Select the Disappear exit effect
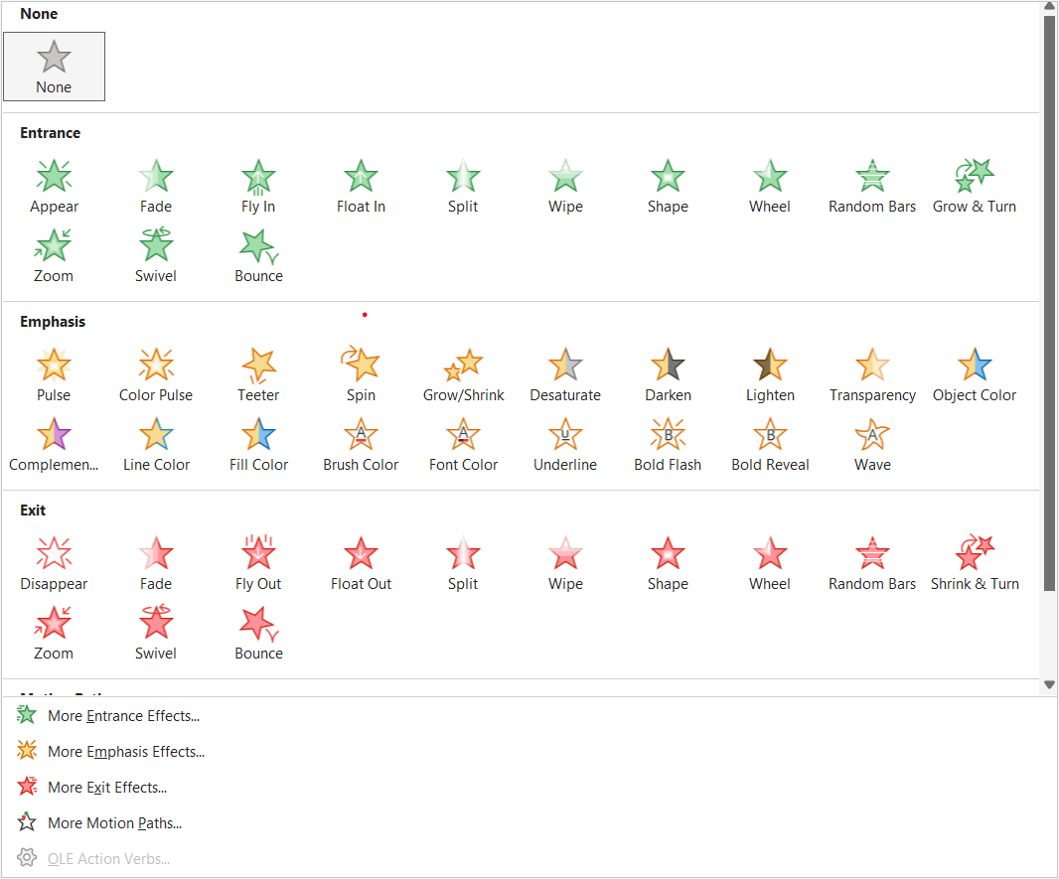1059x879 pixels. pyautogui.click(x=54, y=564)
